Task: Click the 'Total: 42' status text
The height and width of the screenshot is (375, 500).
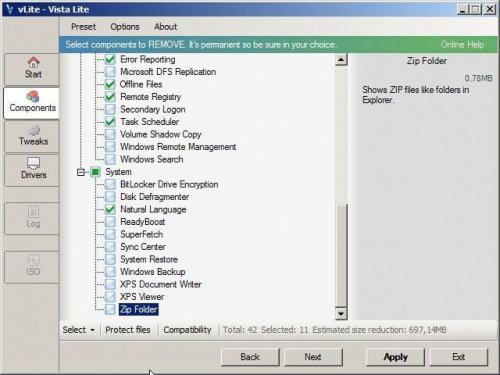Action: click(x=240, y=330)
